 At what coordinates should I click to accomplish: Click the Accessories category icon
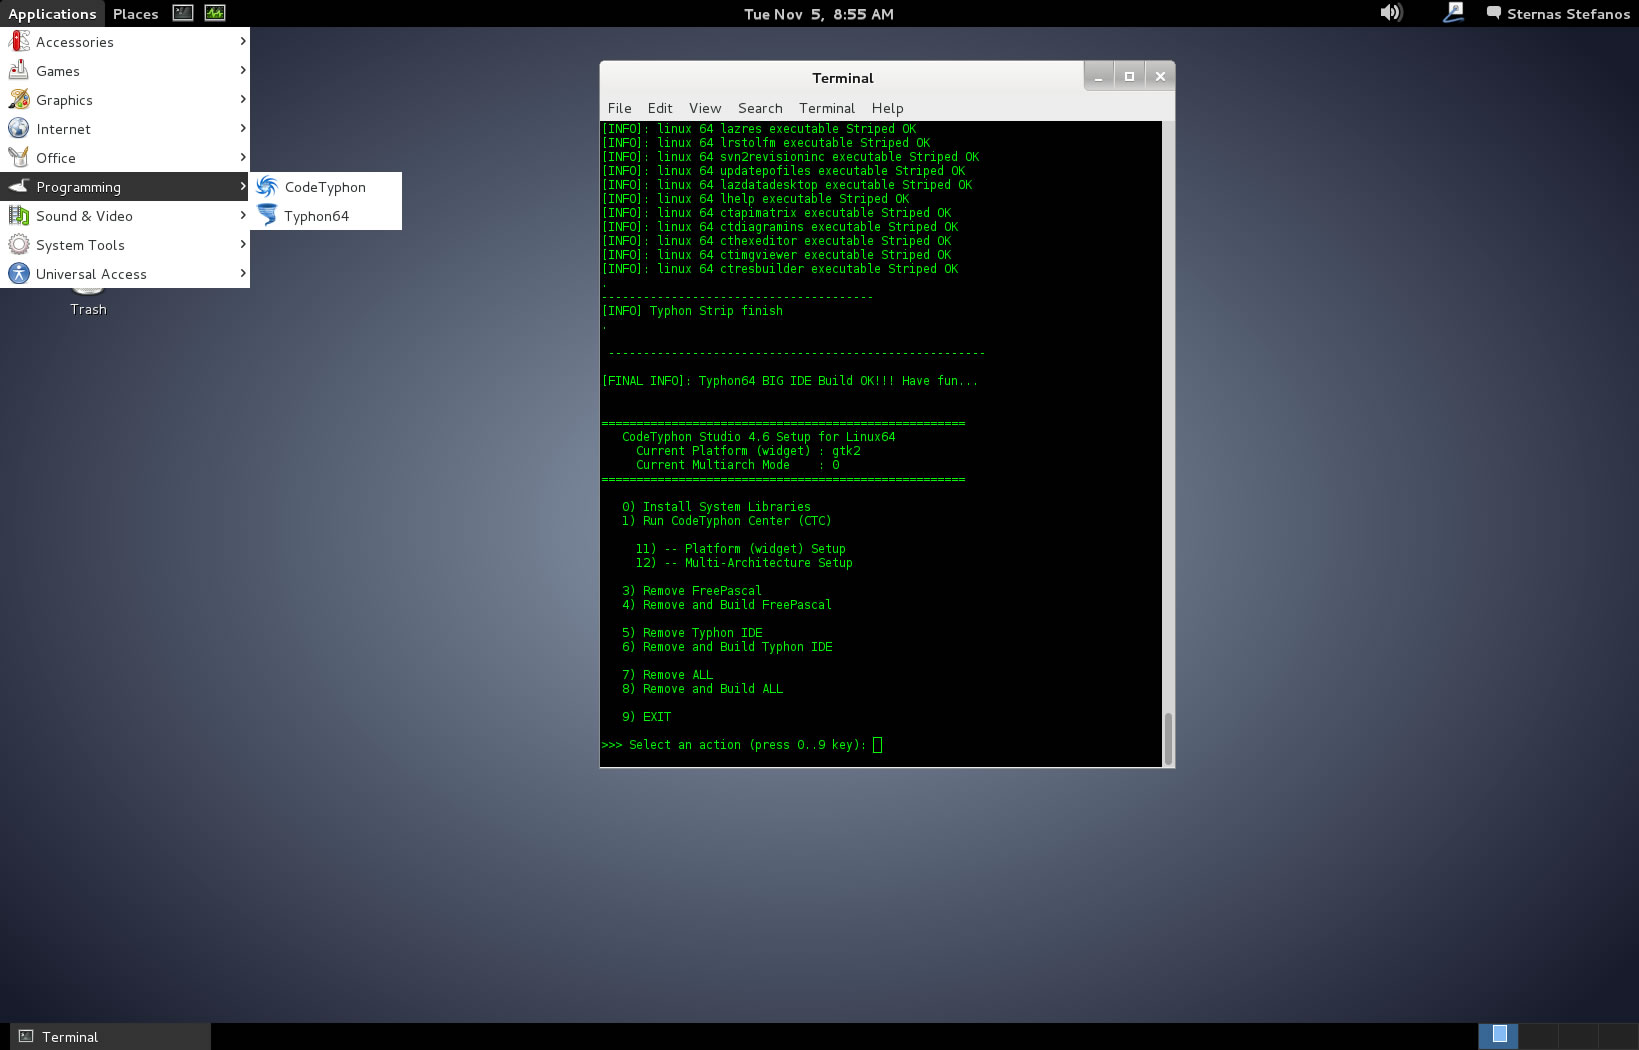(x=19, y=41)
